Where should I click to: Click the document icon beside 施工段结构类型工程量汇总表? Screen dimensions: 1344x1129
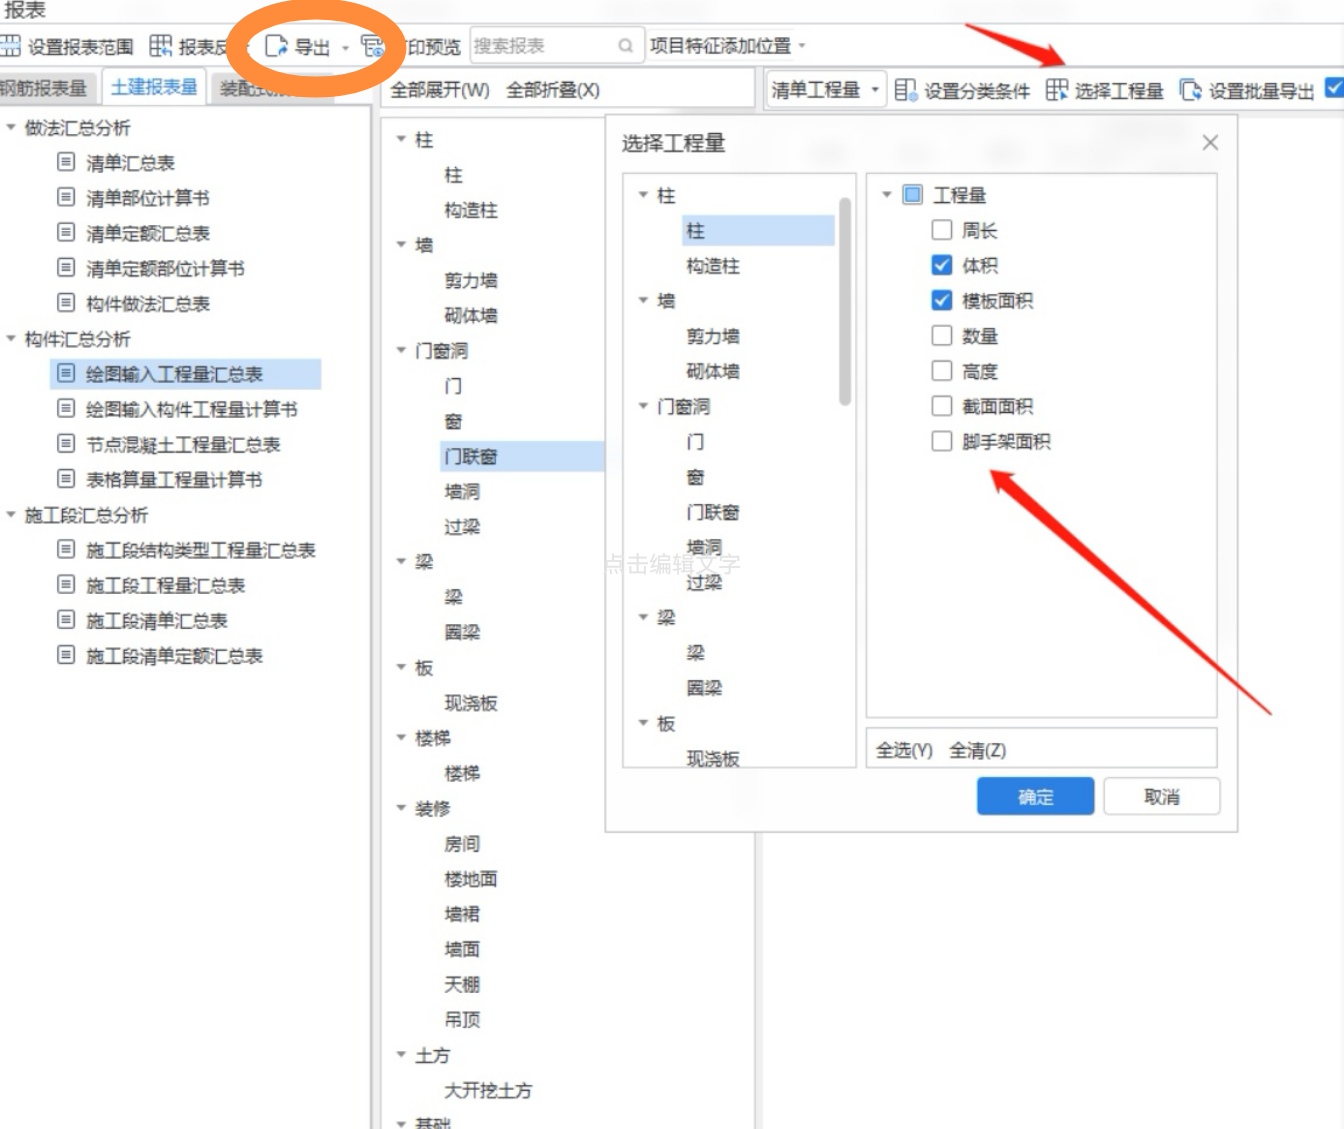pos(66,549)
